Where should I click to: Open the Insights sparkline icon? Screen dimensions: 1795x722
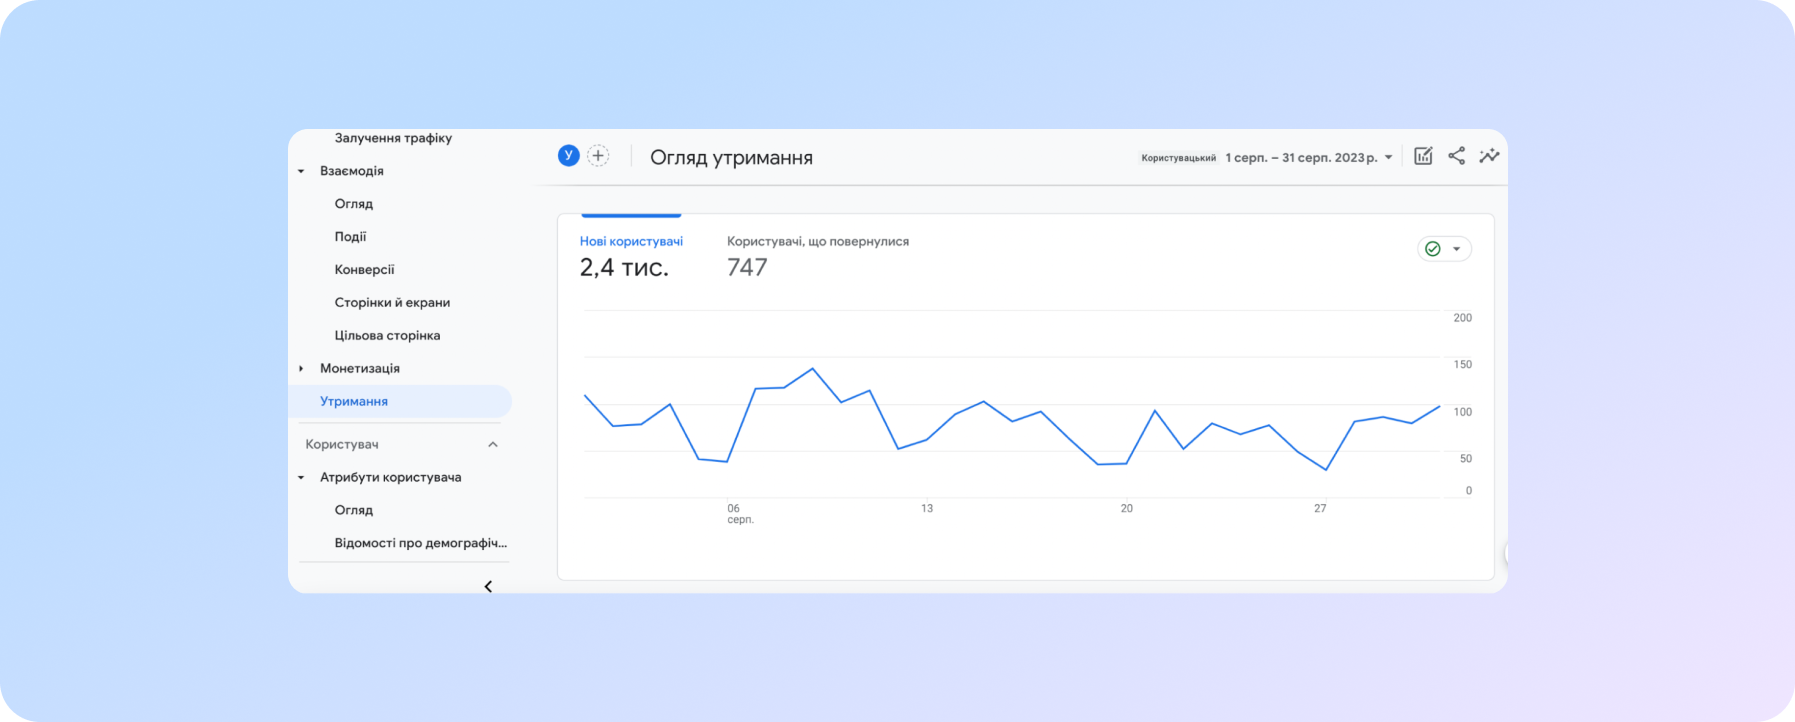[x=1489, y=156]
